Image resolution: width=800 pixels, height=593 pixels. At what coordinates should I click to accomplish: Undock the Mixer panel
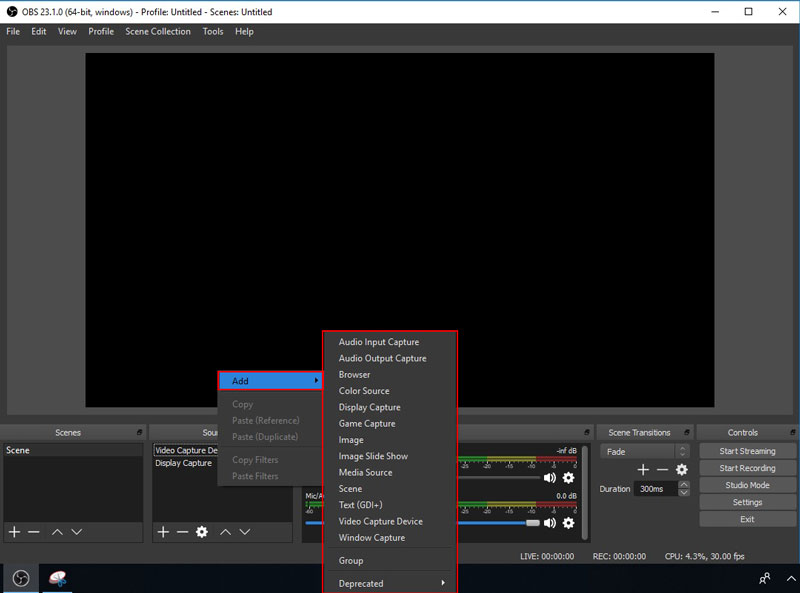click(x=587, y=432)
